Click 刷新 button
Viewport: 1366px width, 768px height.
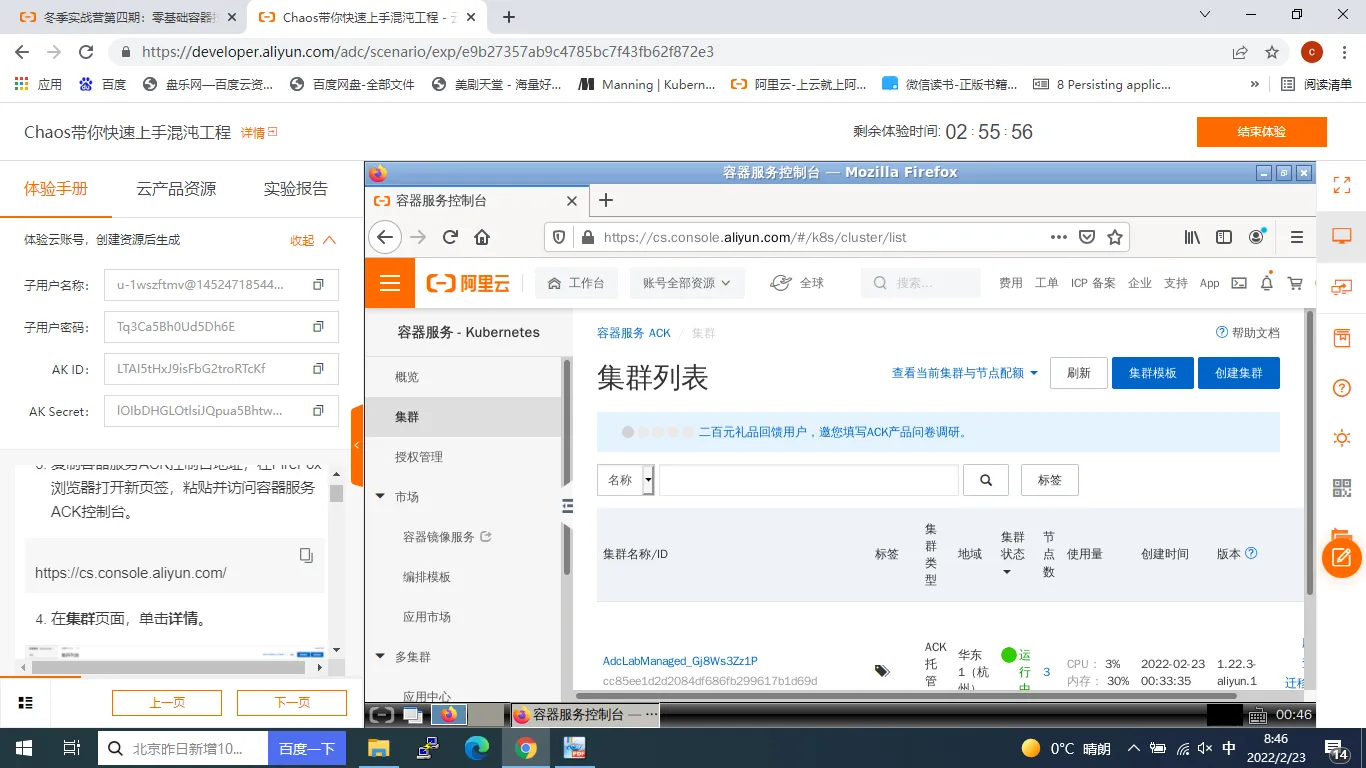[x=1079, y=373]
